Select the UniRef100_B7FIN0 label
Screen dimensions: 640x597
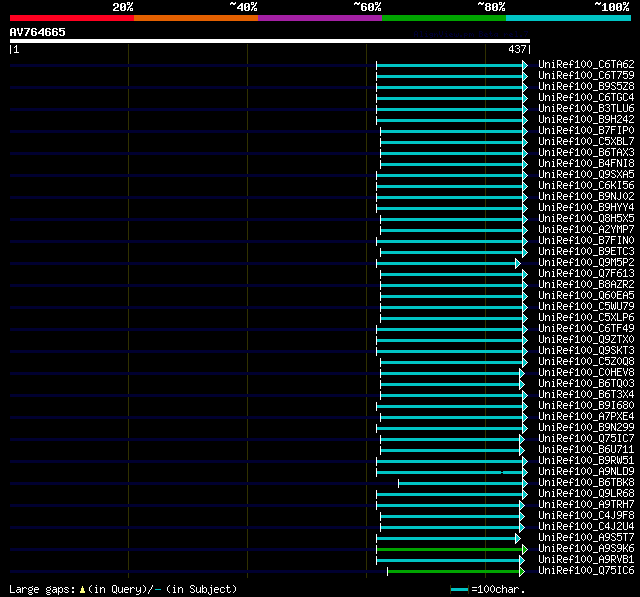[x=586, y=241]
